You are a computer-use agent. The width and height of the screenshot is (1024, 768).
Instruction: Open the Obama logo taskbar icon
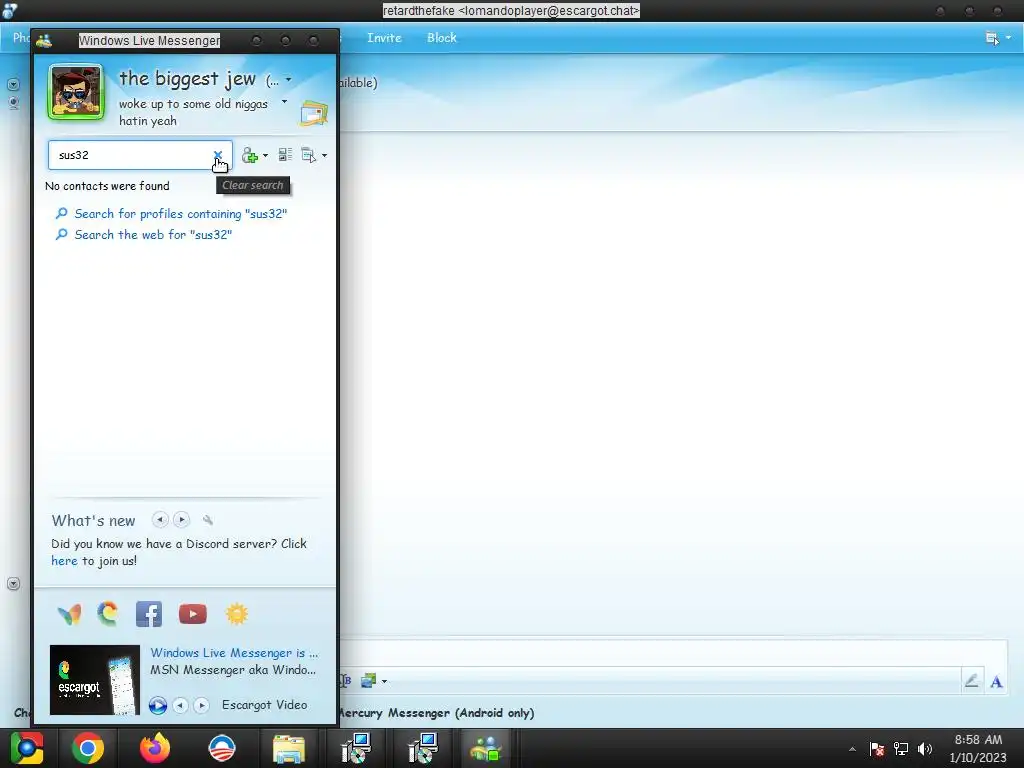221,748
